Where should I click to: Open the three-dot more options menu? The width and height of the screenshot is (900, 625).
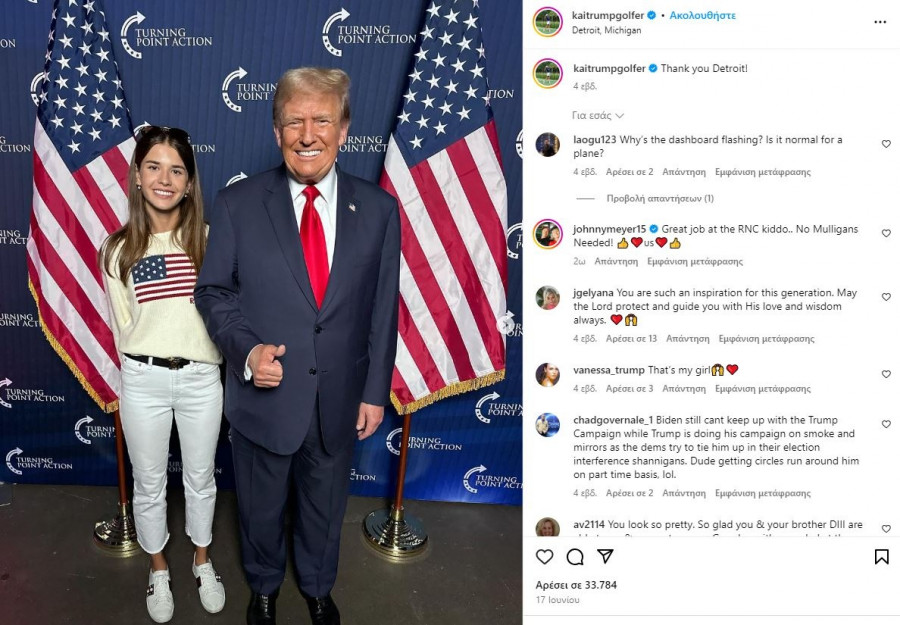(880, 22)
